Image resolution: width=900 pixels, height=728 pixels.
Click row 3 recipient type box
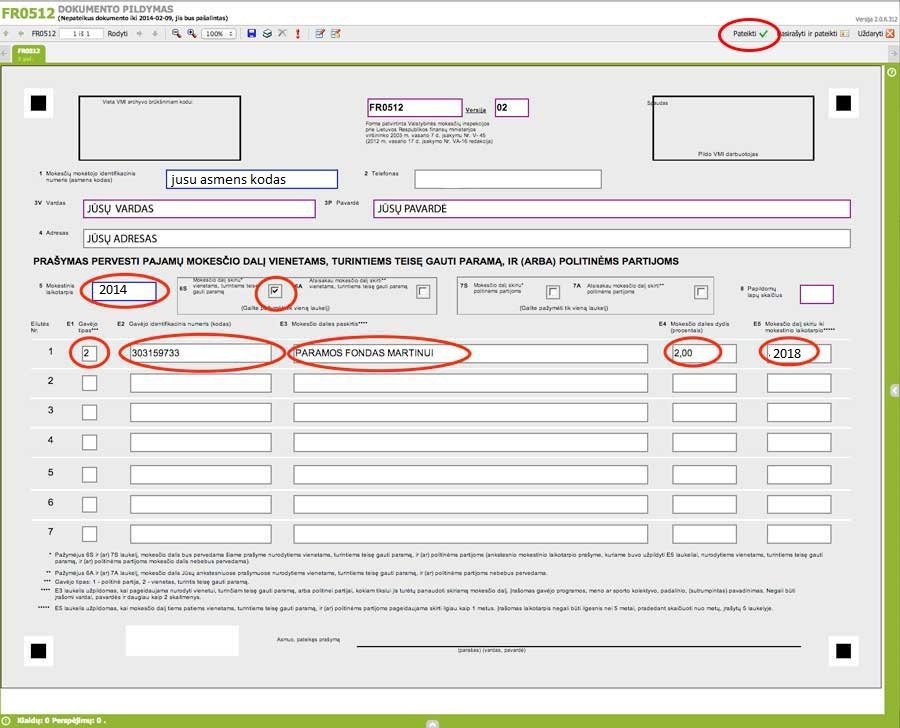[x=89, y=412]
